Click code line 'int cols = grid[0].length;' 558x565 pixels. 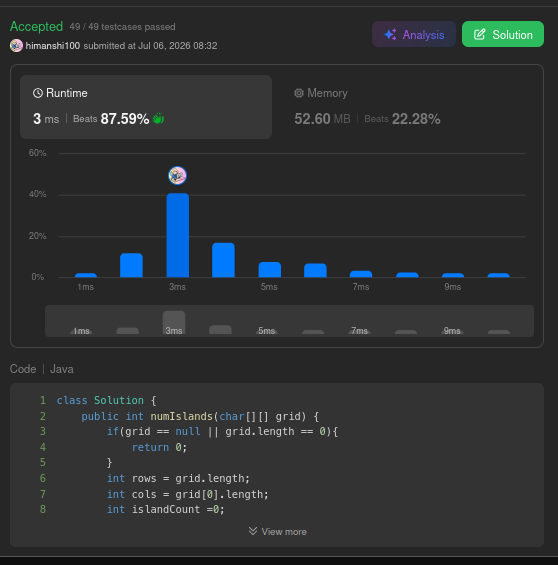tap(188, 494)
